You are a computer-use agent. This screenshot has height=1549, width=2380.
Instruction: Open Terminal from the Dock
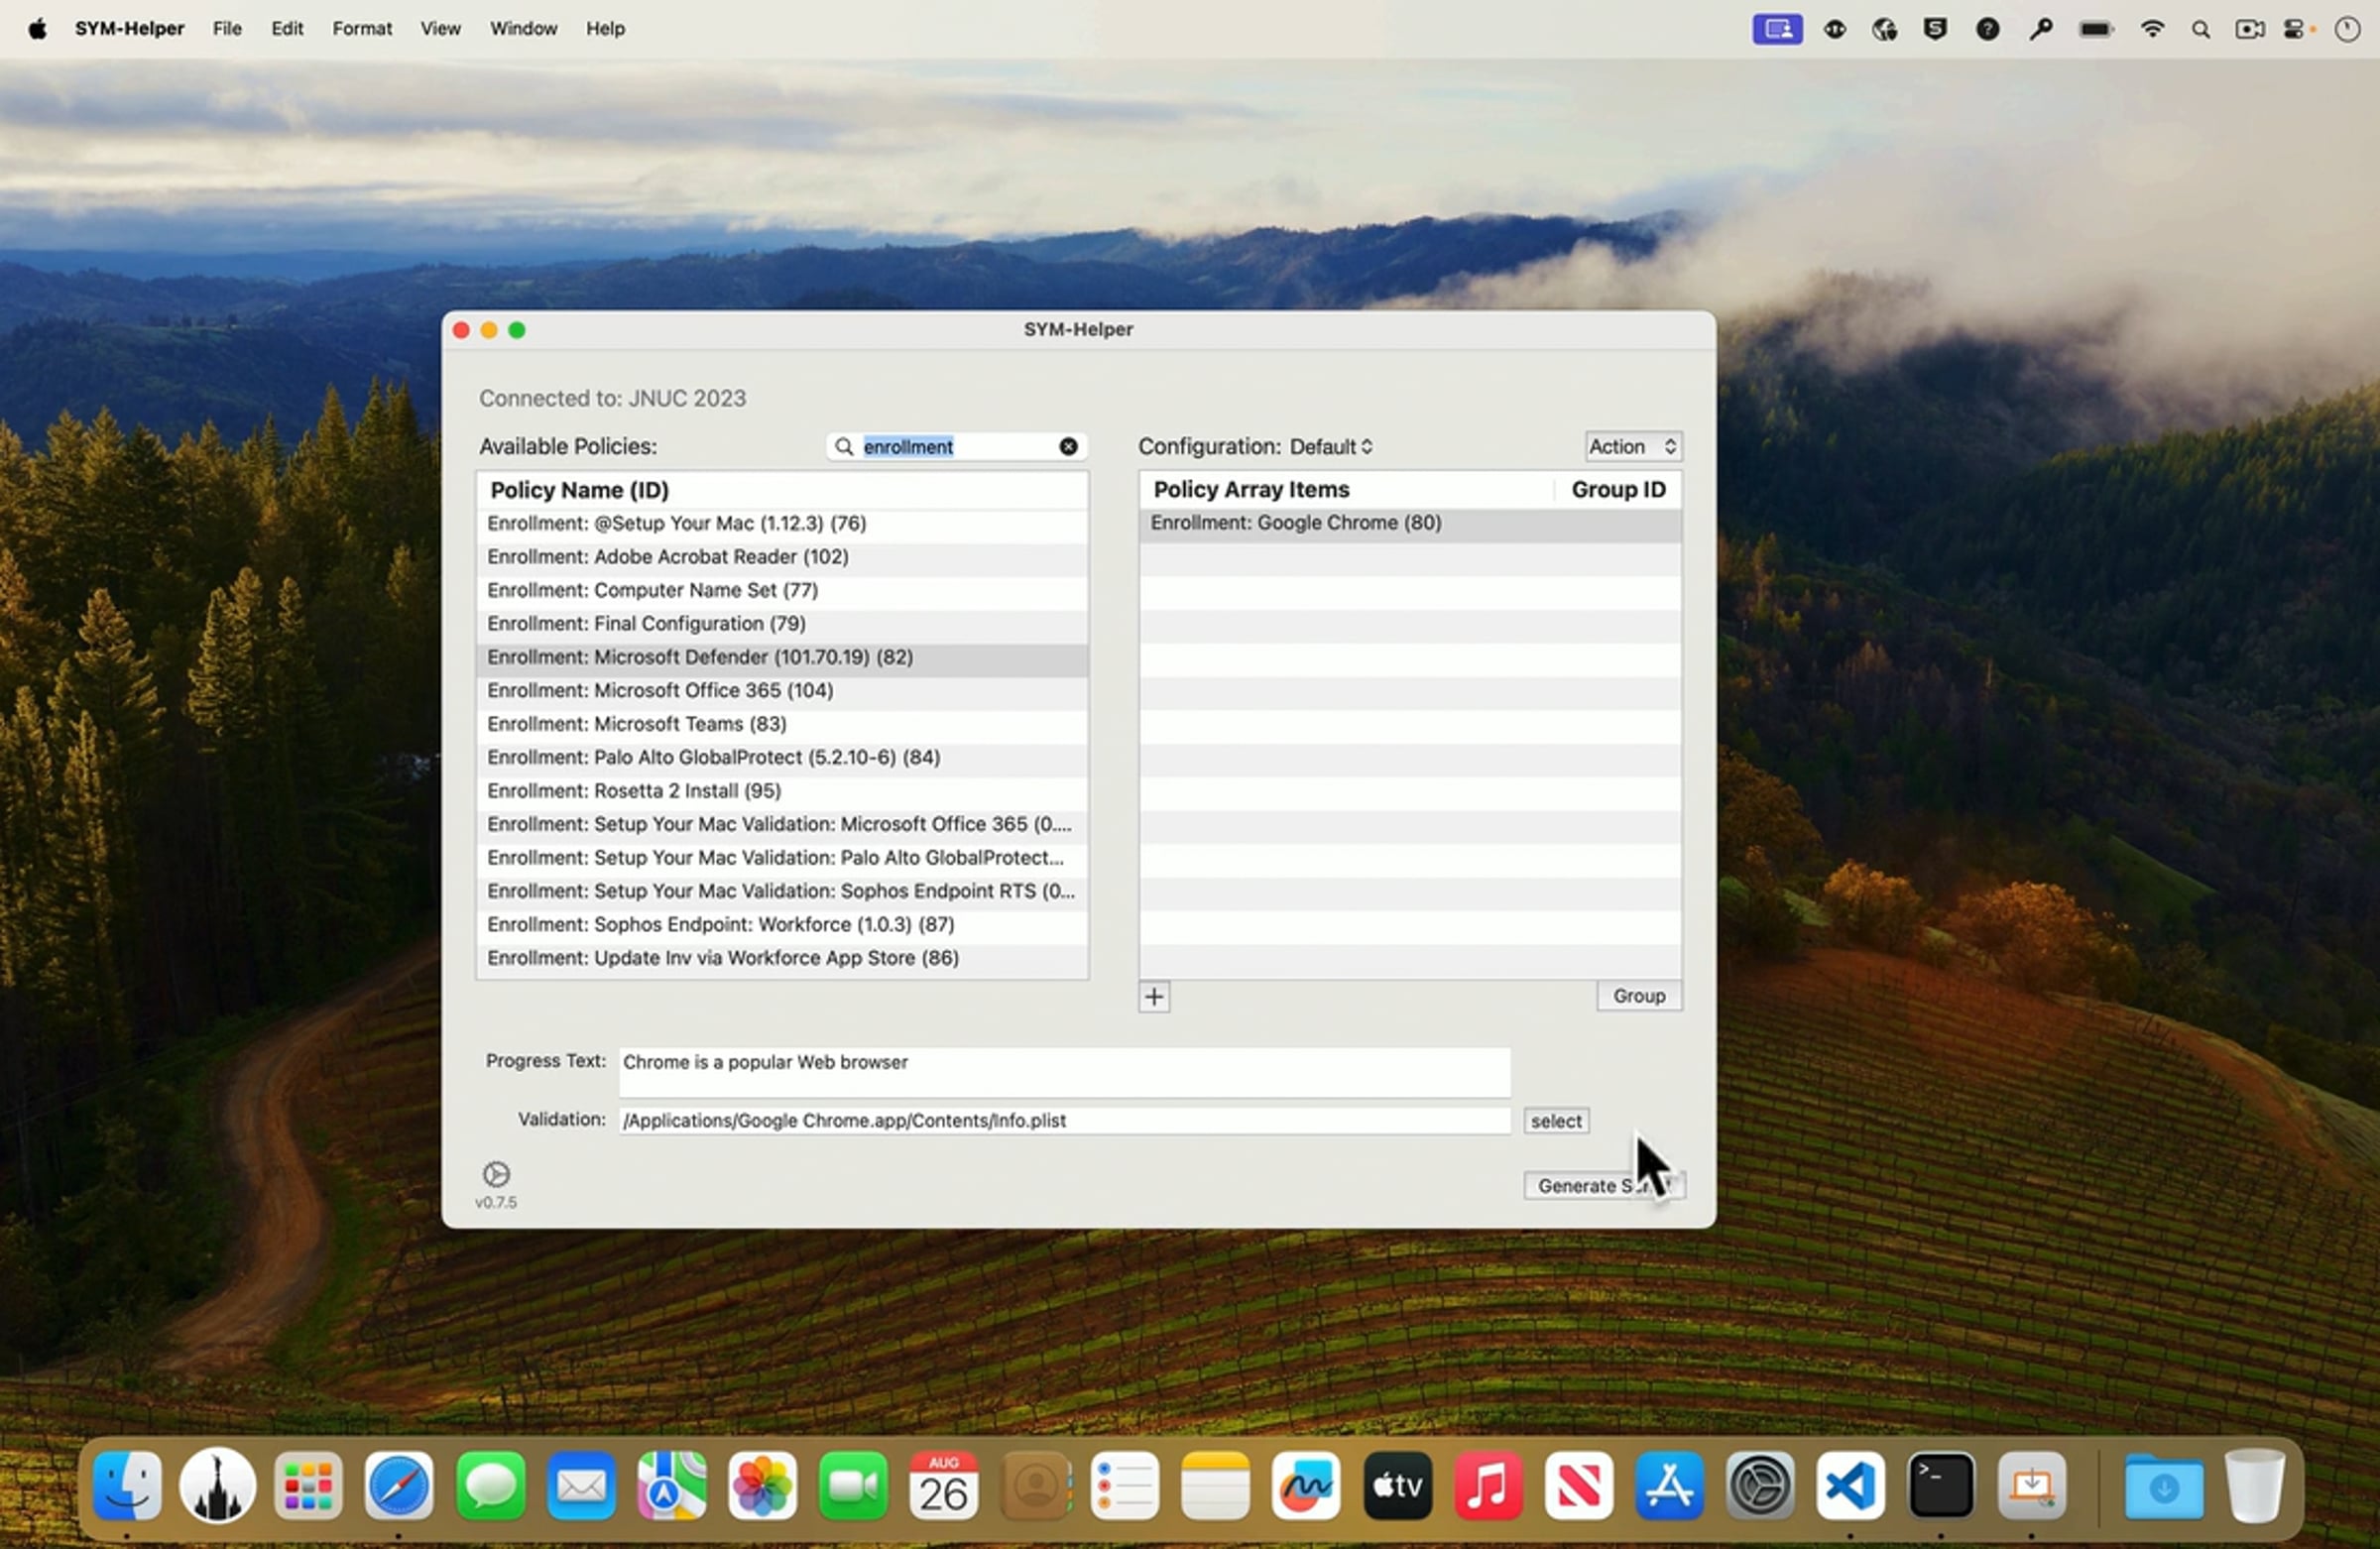pyautogui.click(x=1940, y=1486)
